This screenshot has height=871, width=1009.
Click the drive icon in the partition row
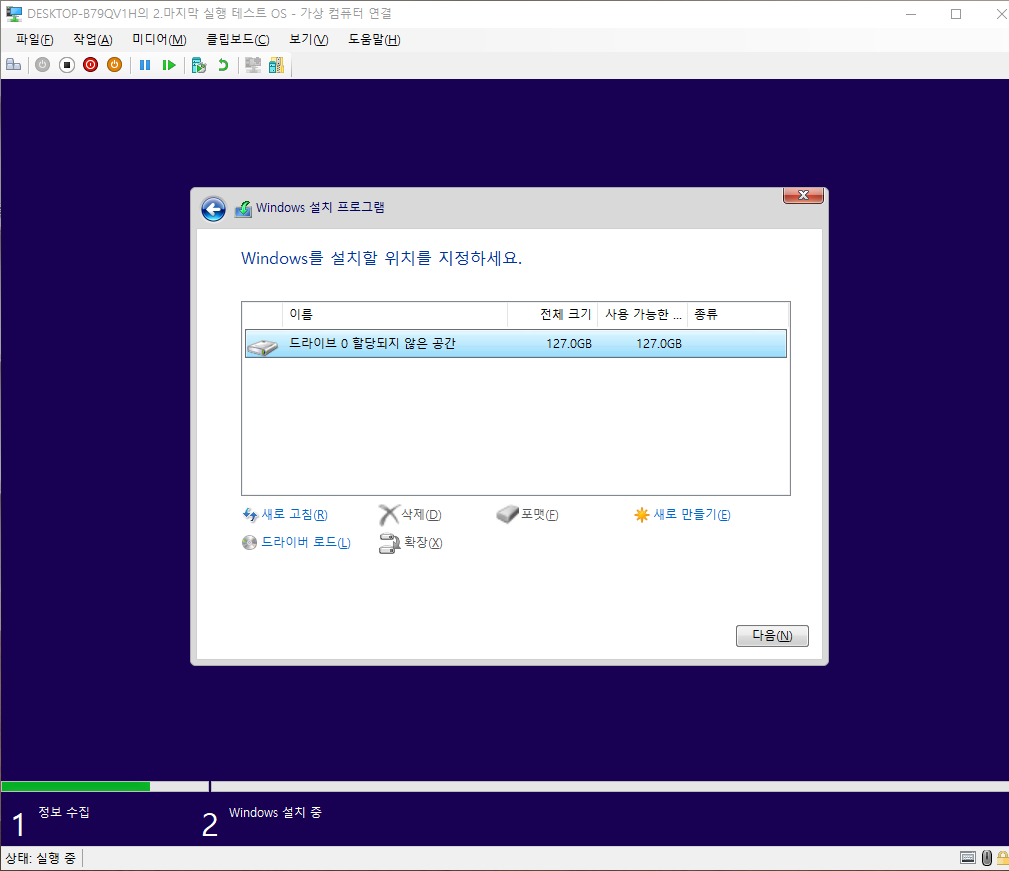click(x=263, y=347)
